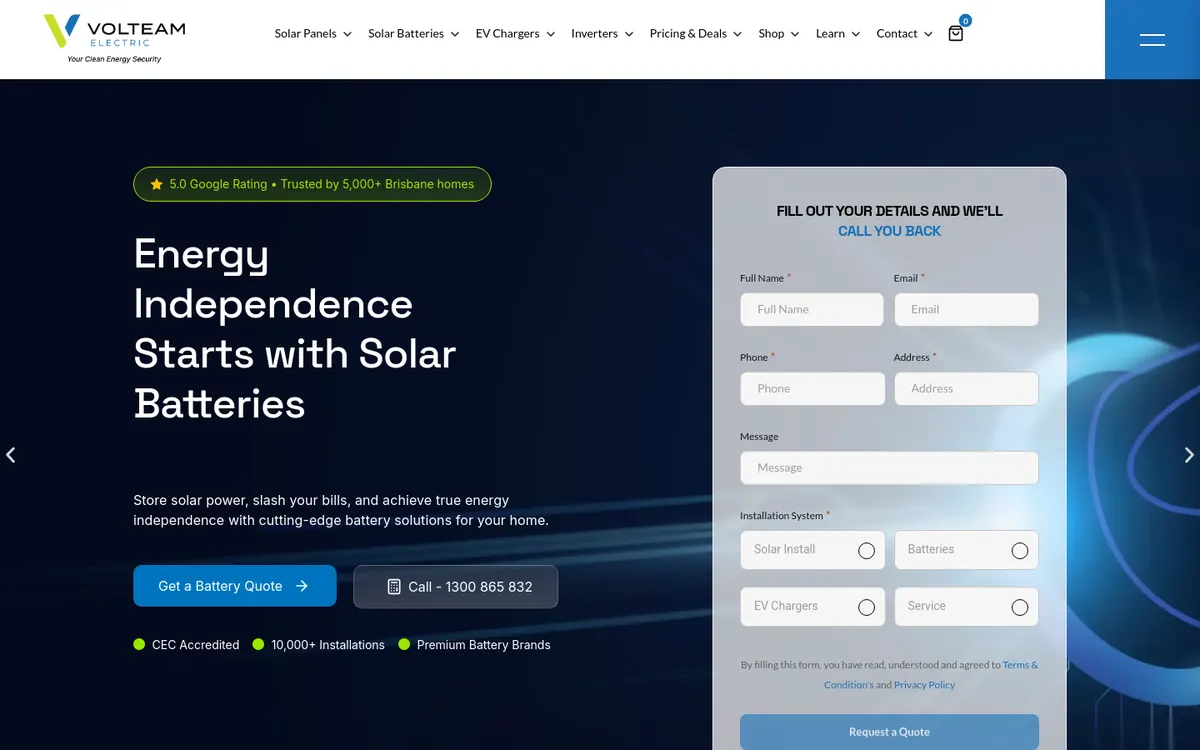Viewport: 1200px width, 750px height.
Task: Go to previous slide arrow
Action: 11,455
